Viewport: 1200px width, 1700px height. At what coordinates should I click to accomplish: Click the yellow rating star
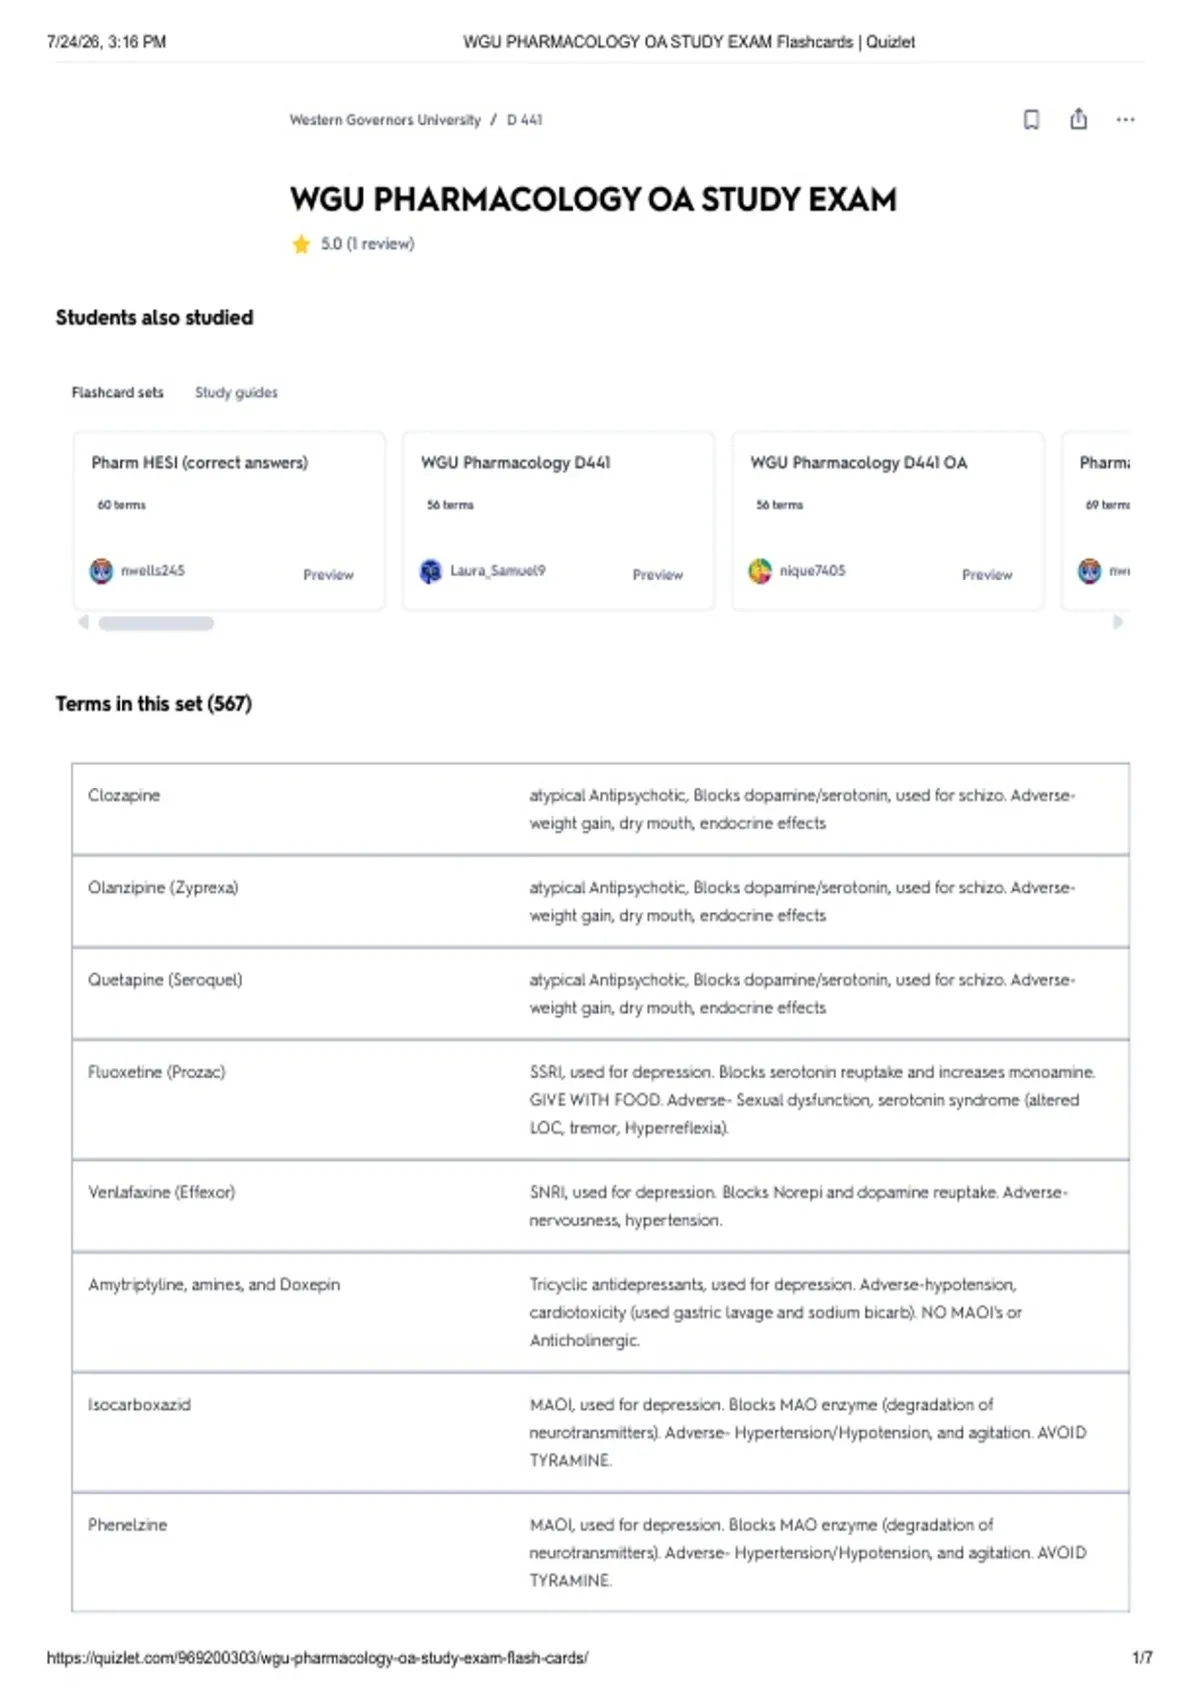coord(301,244)
